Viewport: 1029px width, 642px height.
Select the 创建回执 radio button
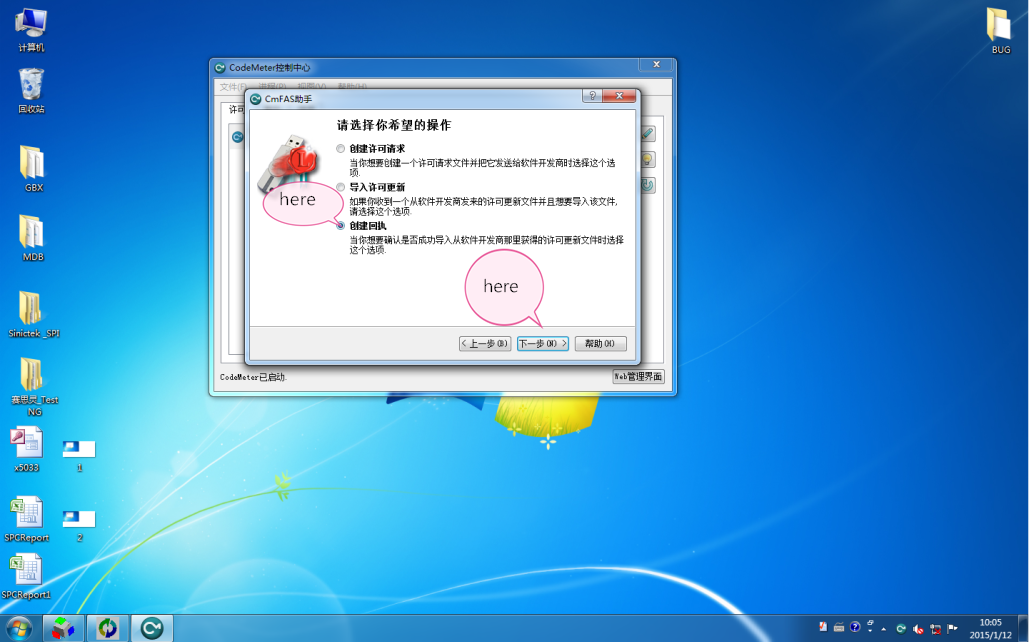tap(340, 226)
